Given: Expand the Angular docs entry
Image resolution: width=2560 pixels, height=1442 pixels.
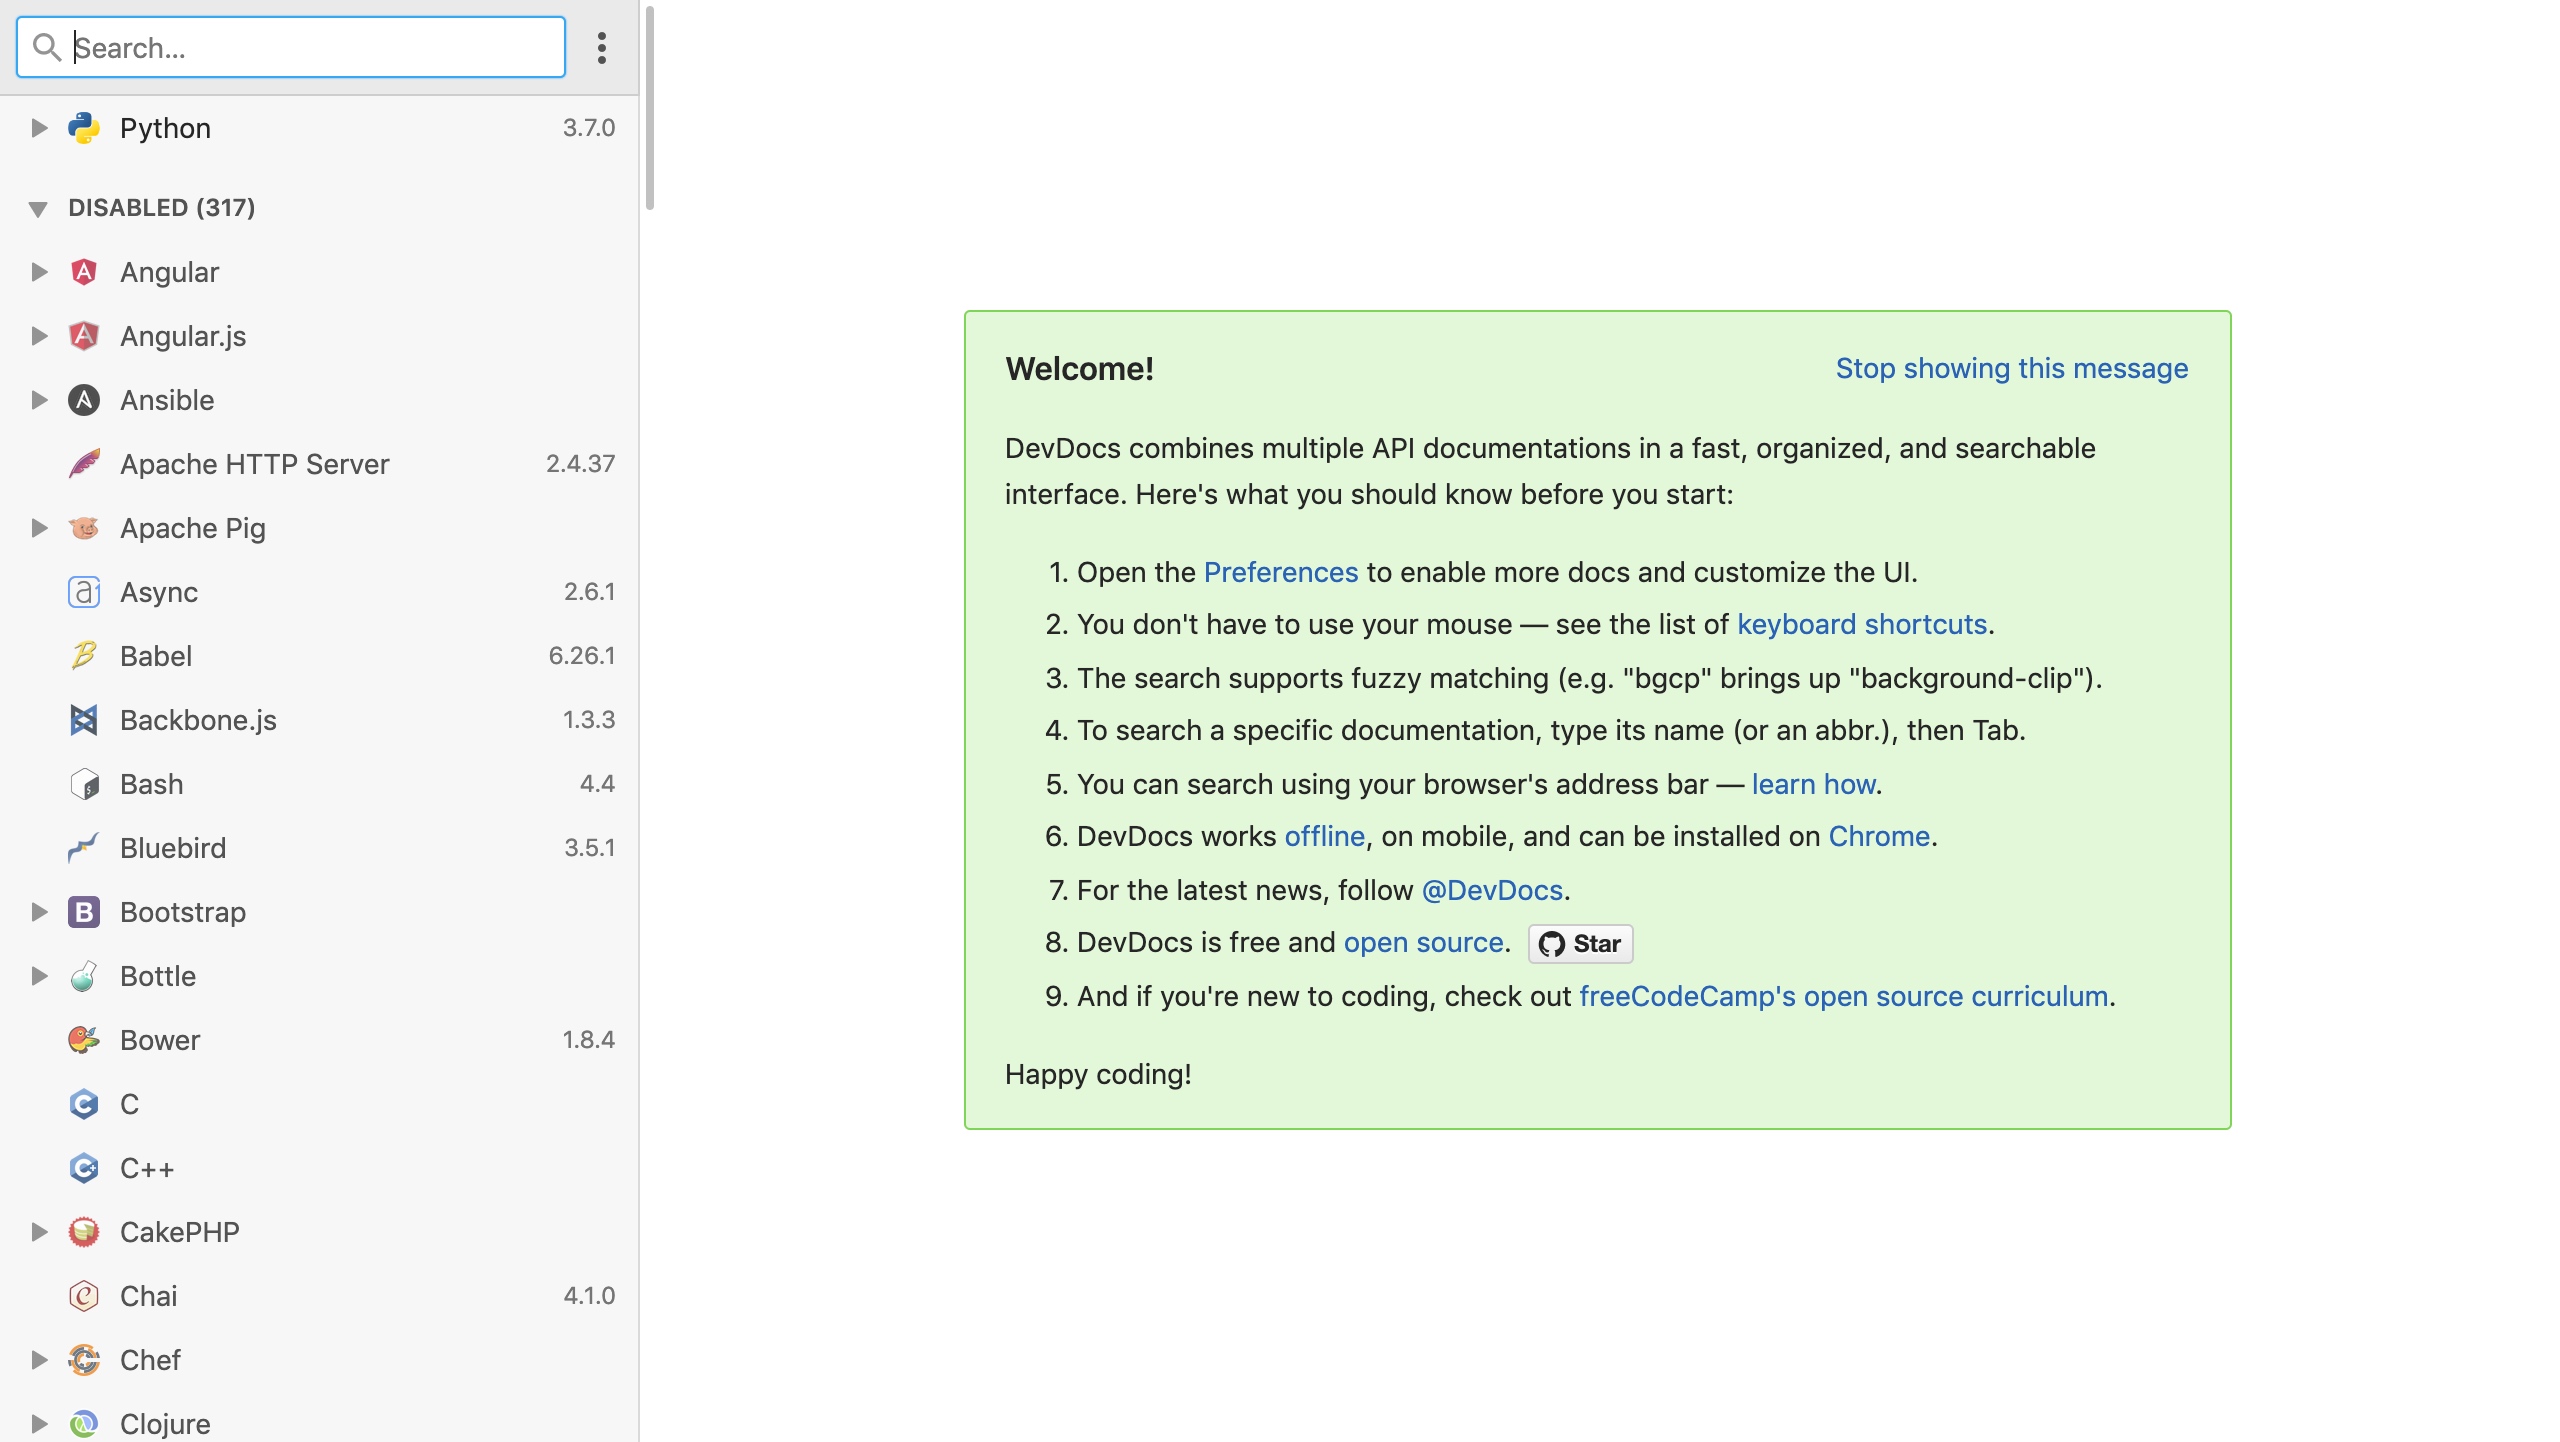Looking at the screenshot, I should pyautogui.click(x=39, y=272).
